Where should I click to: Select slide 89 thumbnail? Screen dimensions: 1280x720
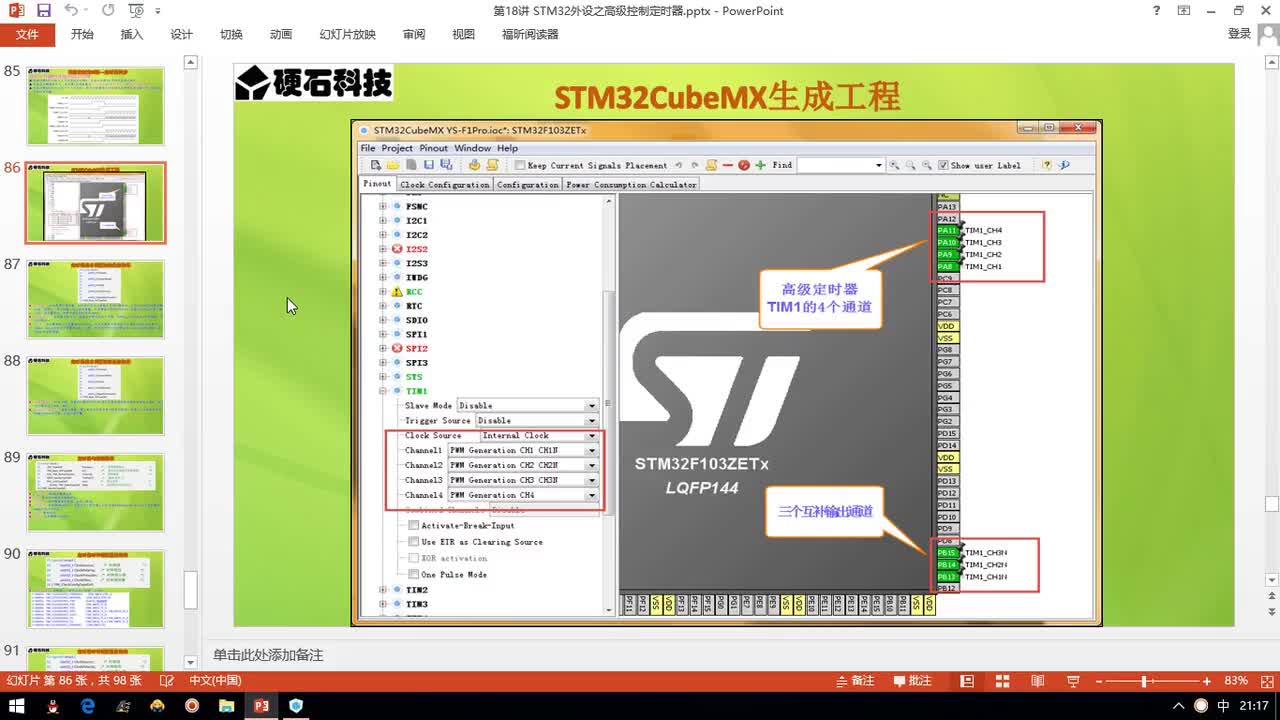coord(96,492)
